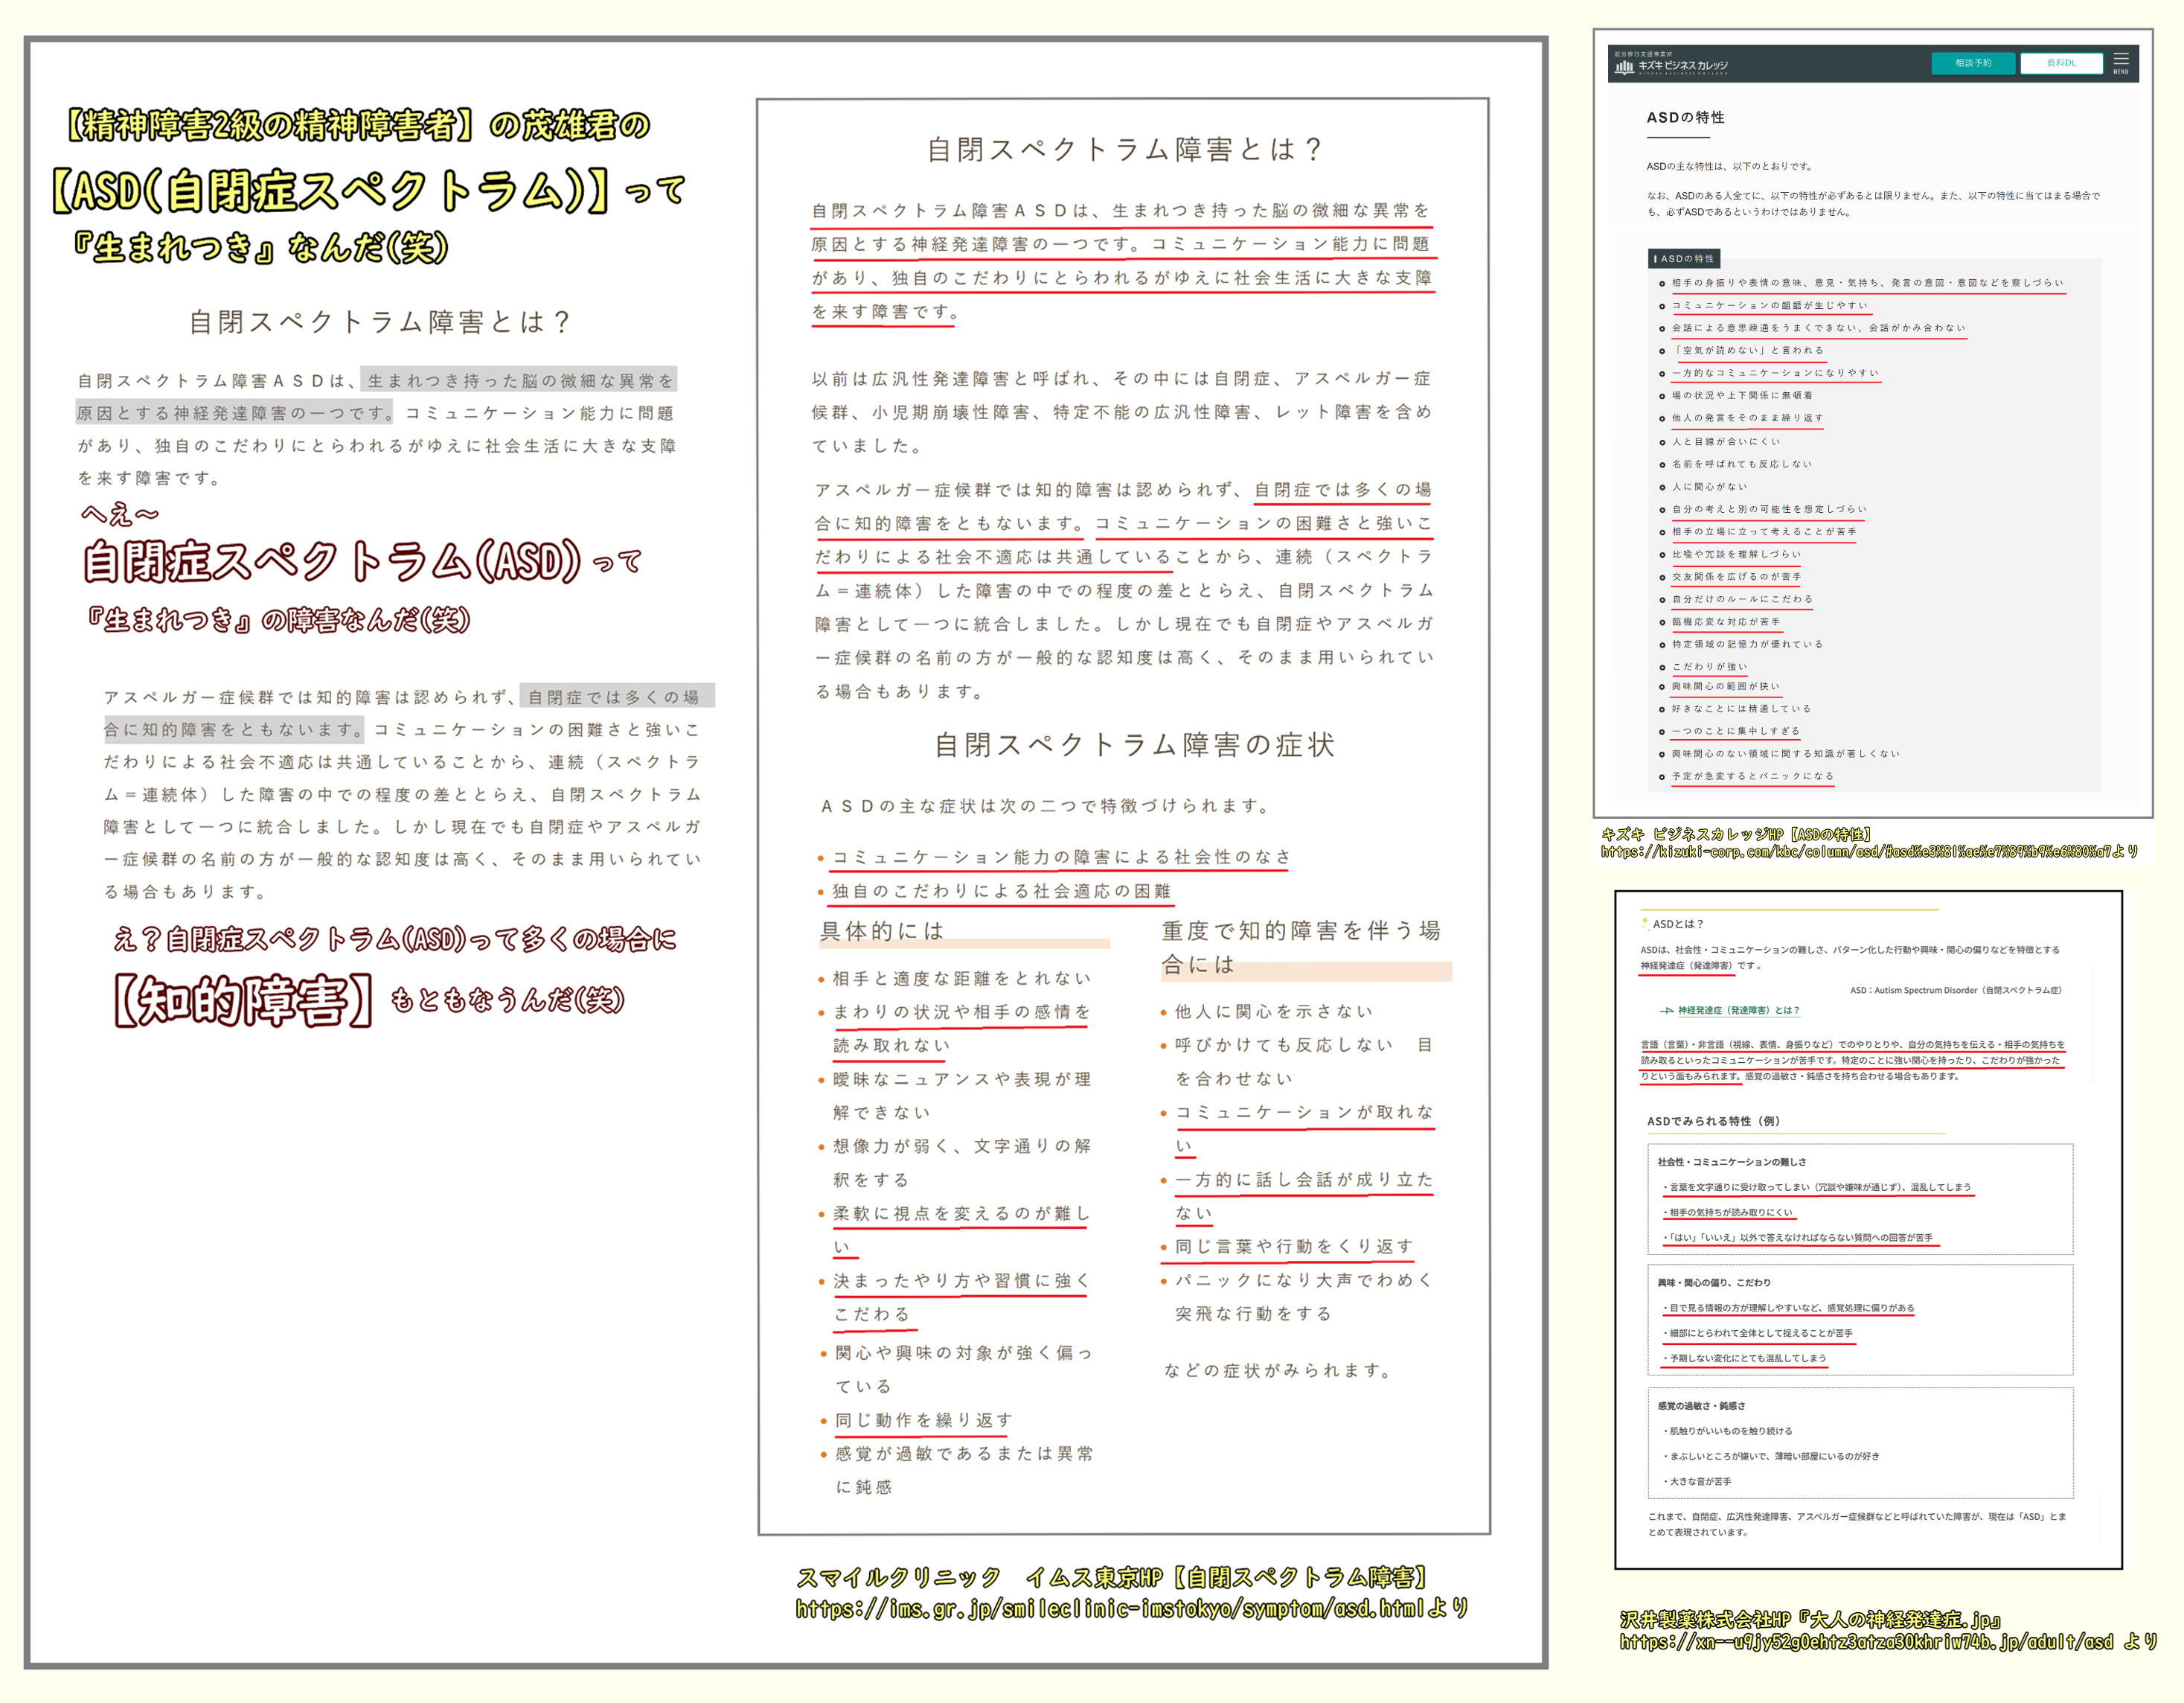
Task: Click the large 【知的障害】 caption text
Action: point(244,1001)
